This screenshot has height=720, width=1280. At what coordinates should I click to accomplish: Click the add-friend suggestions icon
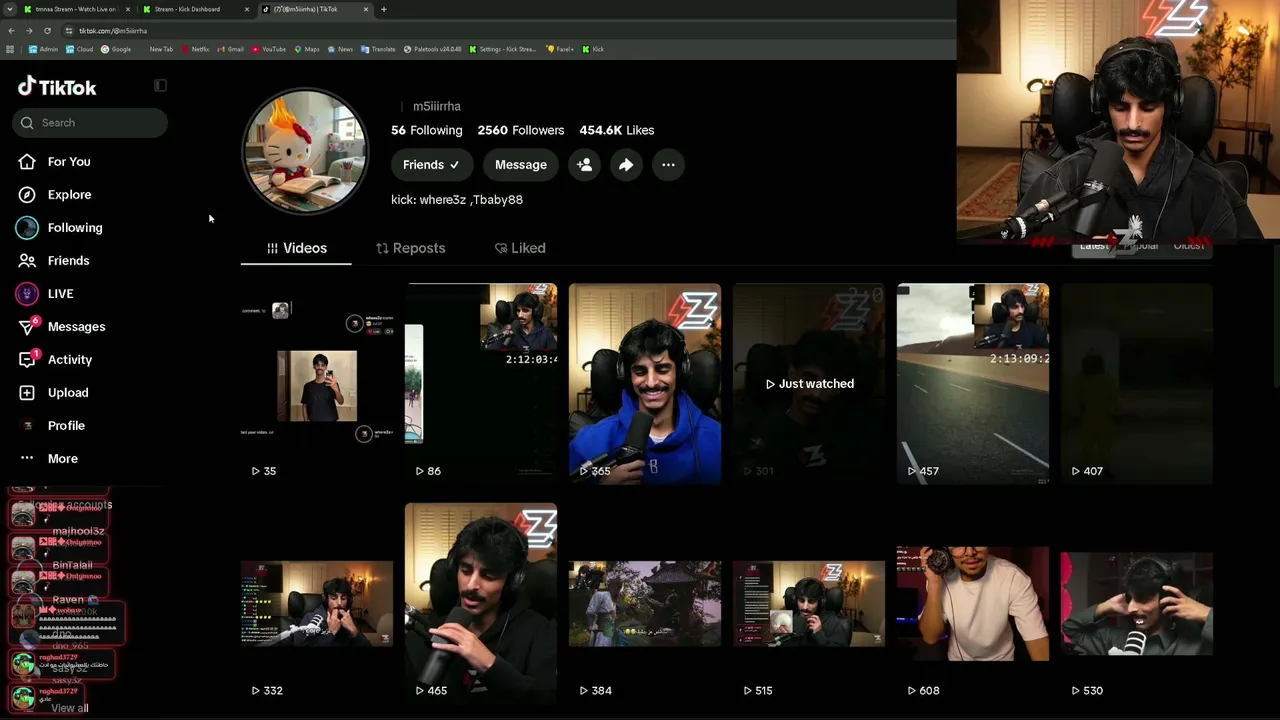585,165
